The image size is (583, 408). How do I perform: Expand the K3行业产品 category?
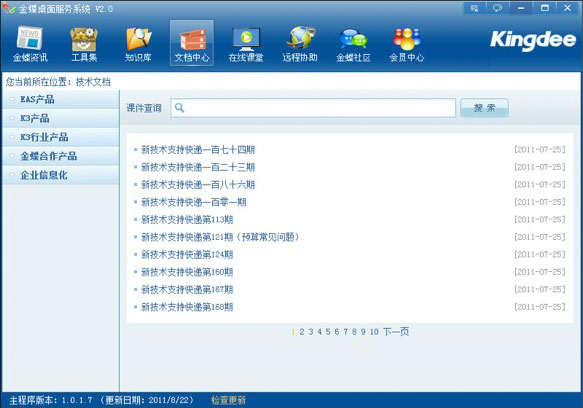(61, 137)
